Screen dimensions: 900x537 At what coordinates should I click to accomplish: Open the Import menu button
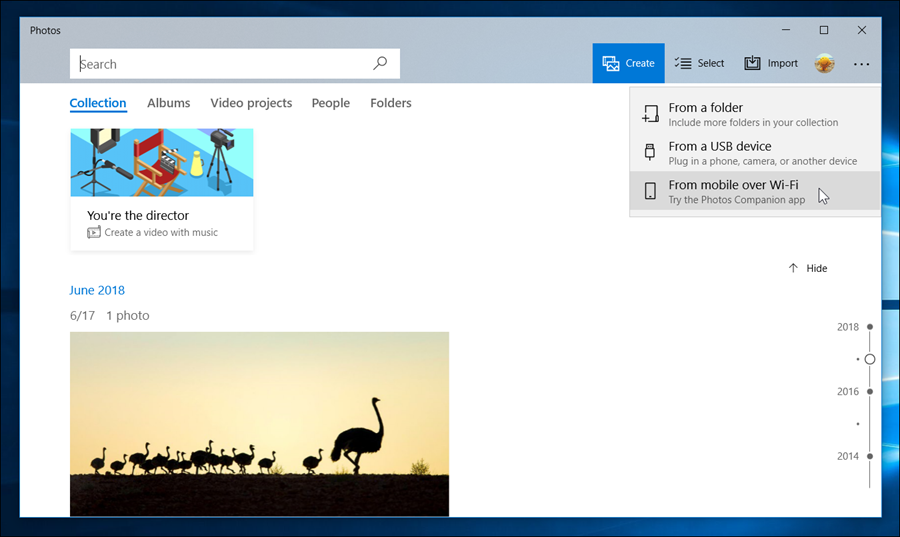[771, 63]
